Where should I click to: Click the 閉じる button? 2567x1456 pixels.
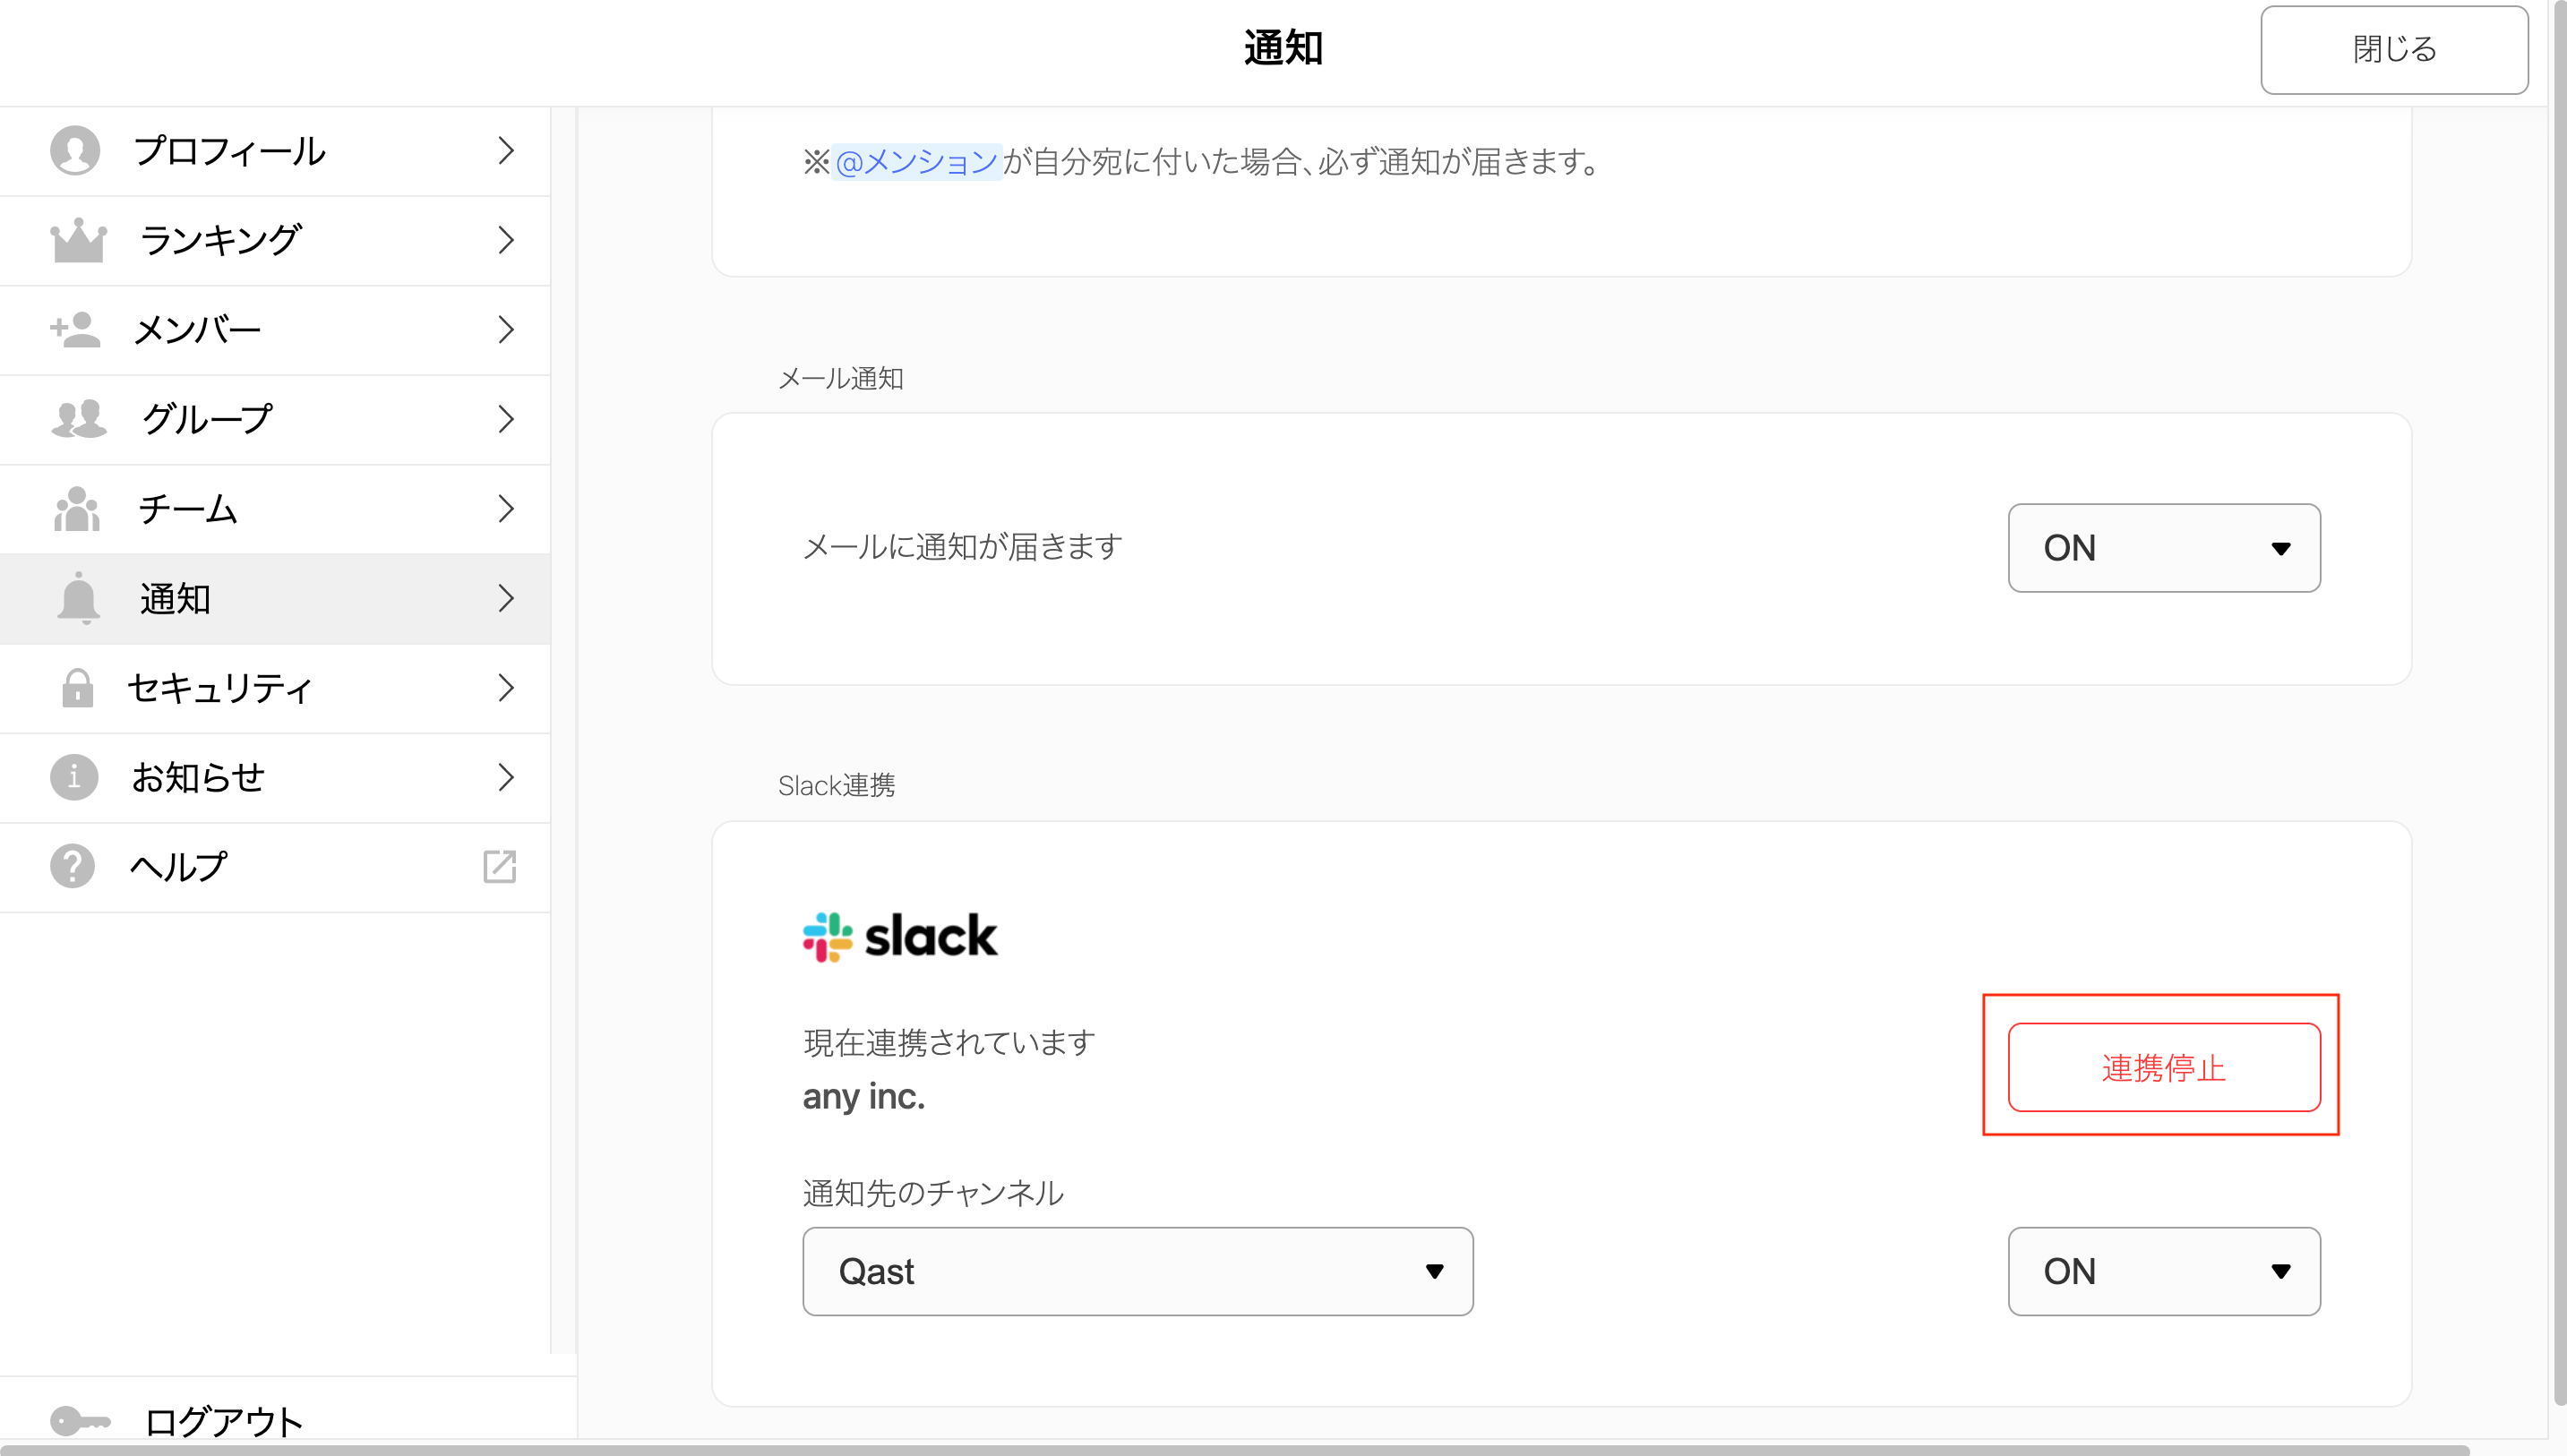2394,49
